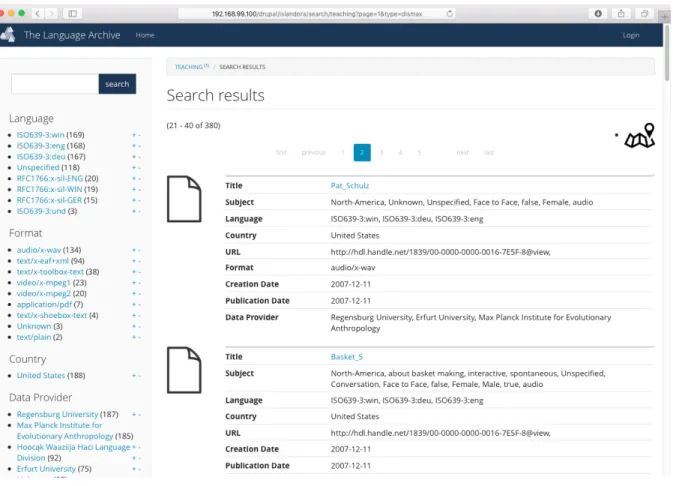Include the application/pdf facet with plus
This screenshot has width=673, height=486.
(133, 305)
